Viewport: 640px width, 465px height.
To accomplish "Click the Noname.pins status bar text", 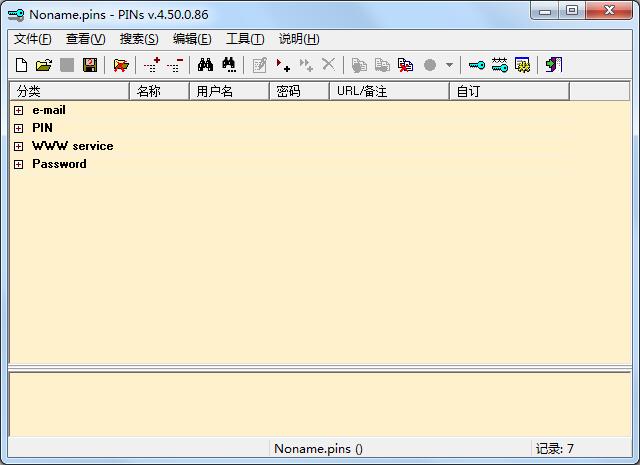I will (318, 449).
